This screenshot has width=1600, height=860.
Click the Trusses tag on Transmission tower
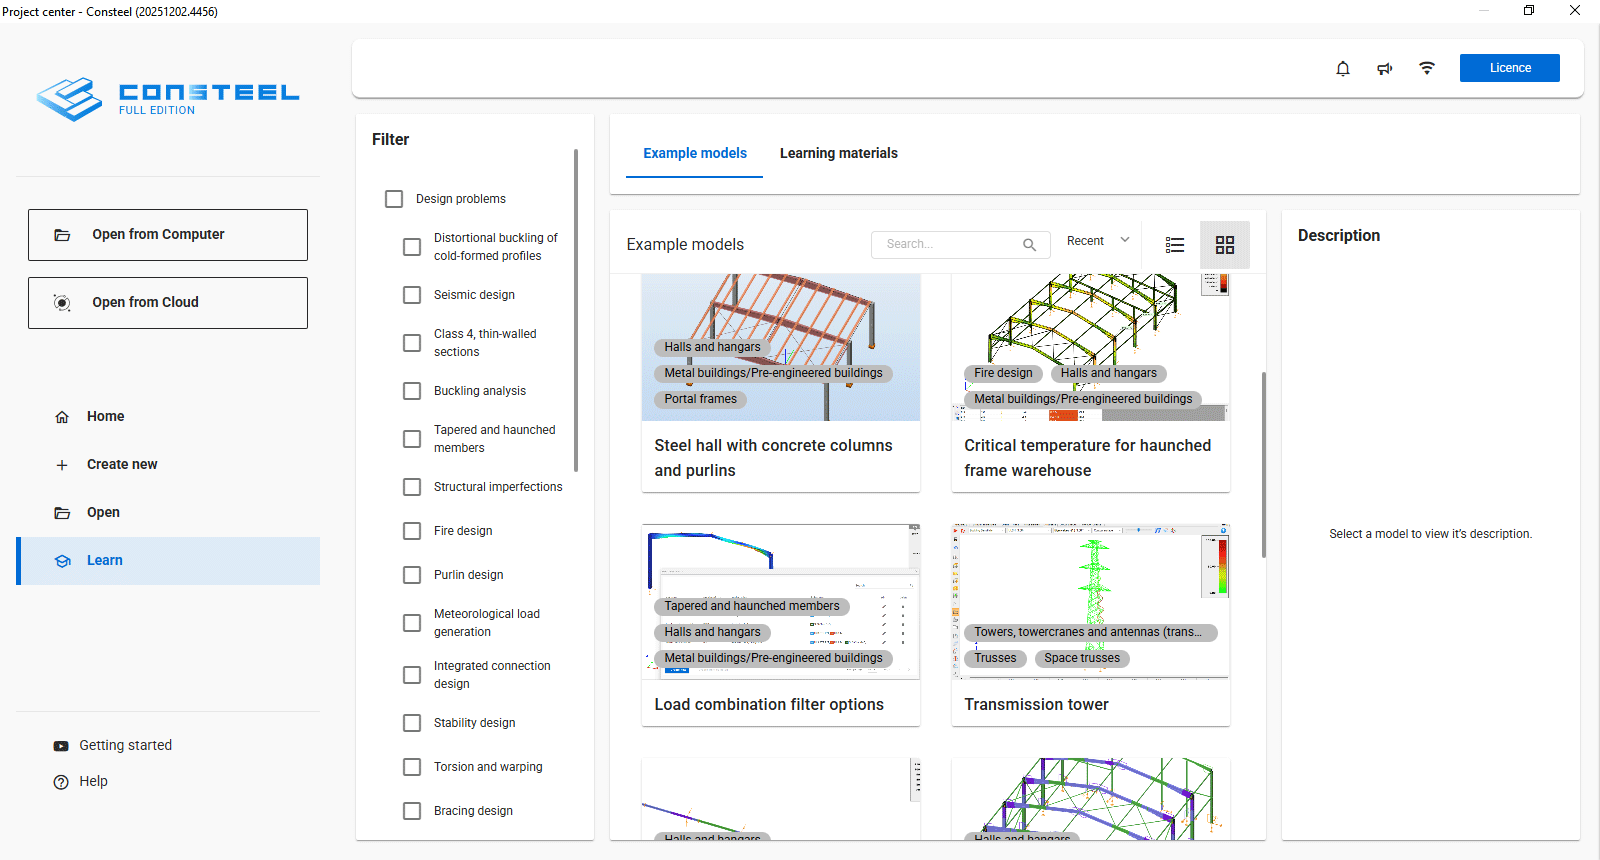(x=995, y=658)
